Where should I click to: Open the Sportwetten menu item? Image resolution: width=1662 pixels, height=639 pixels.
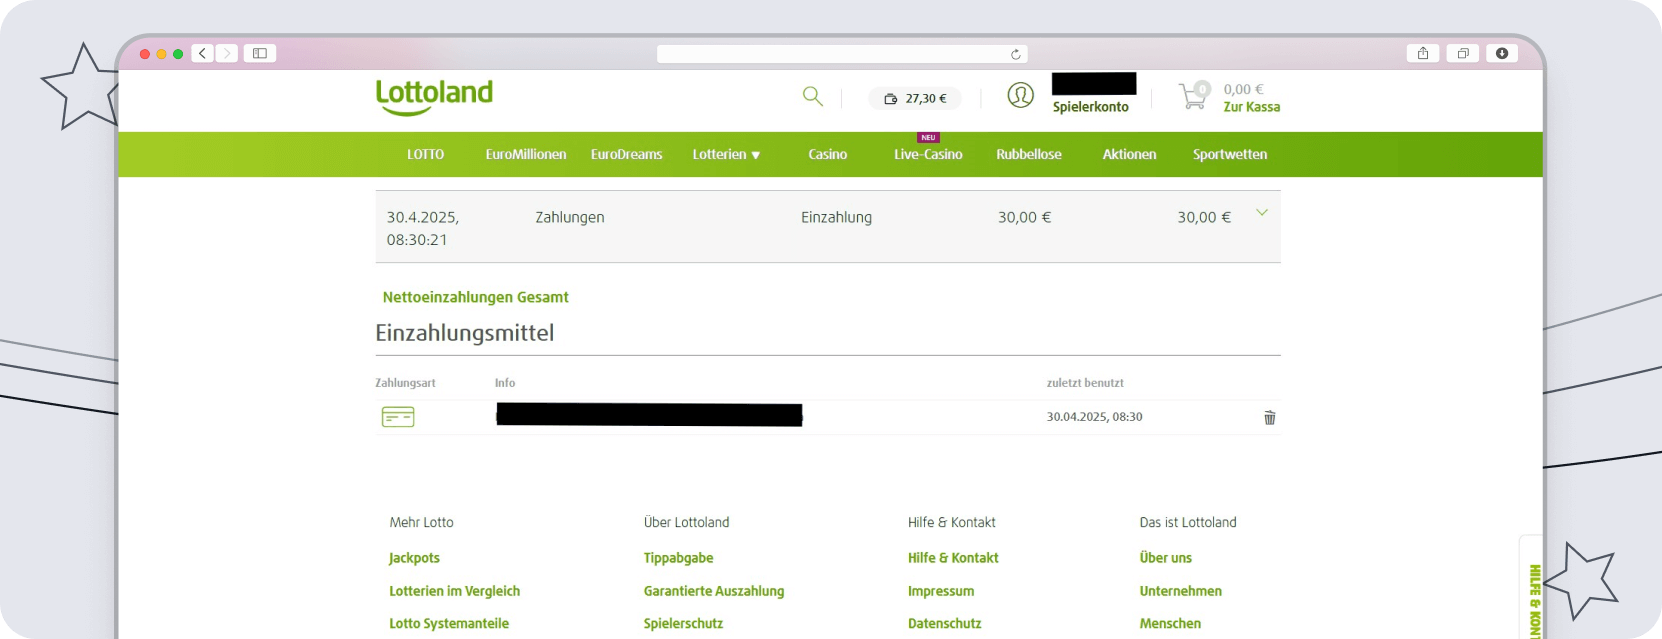click(x=1230, y=154)
